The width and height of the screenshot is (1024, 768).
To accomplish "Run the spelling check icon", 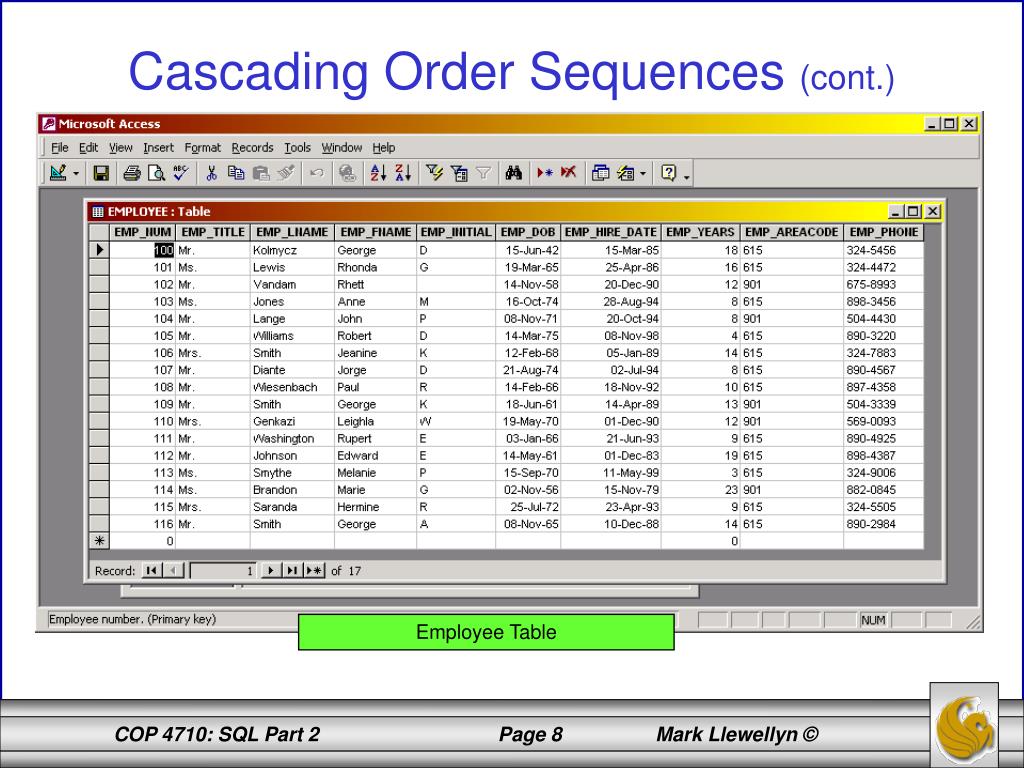I will pos(180,173).
